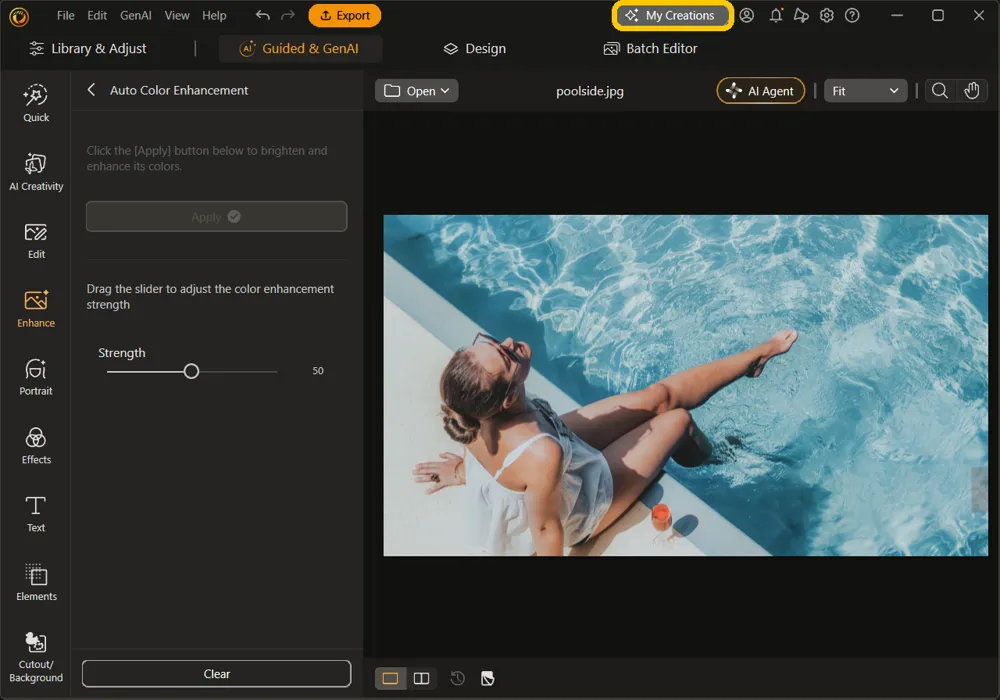Select the Text tool in sidebar
Screen dimensions: 1000x700
click(x=36, y=514)
